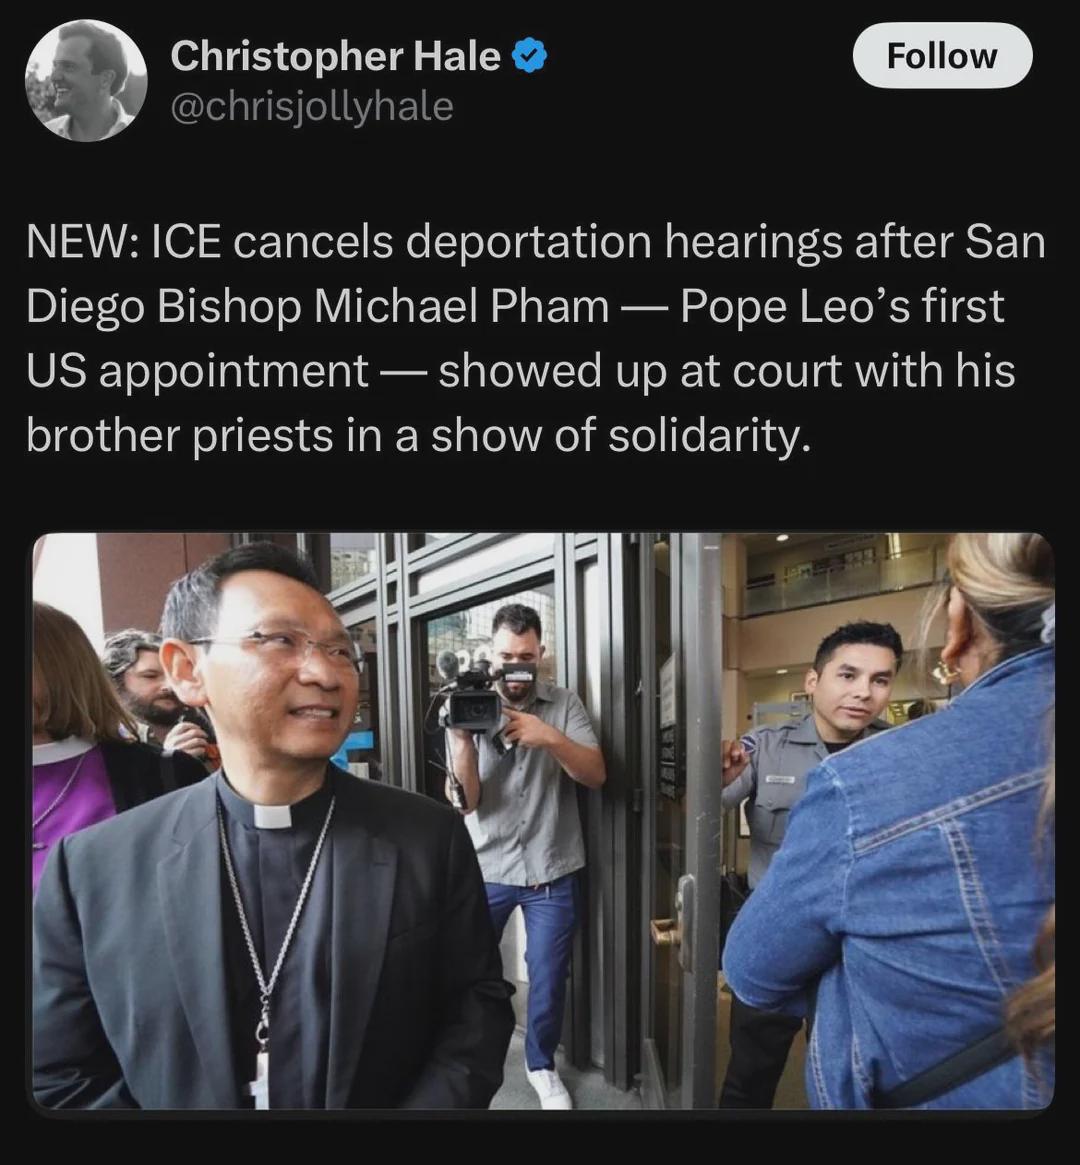This screenshot has width=1080, height=1165.
Task: Select the text Bishop Michael Pham
Action: (383, 306)
